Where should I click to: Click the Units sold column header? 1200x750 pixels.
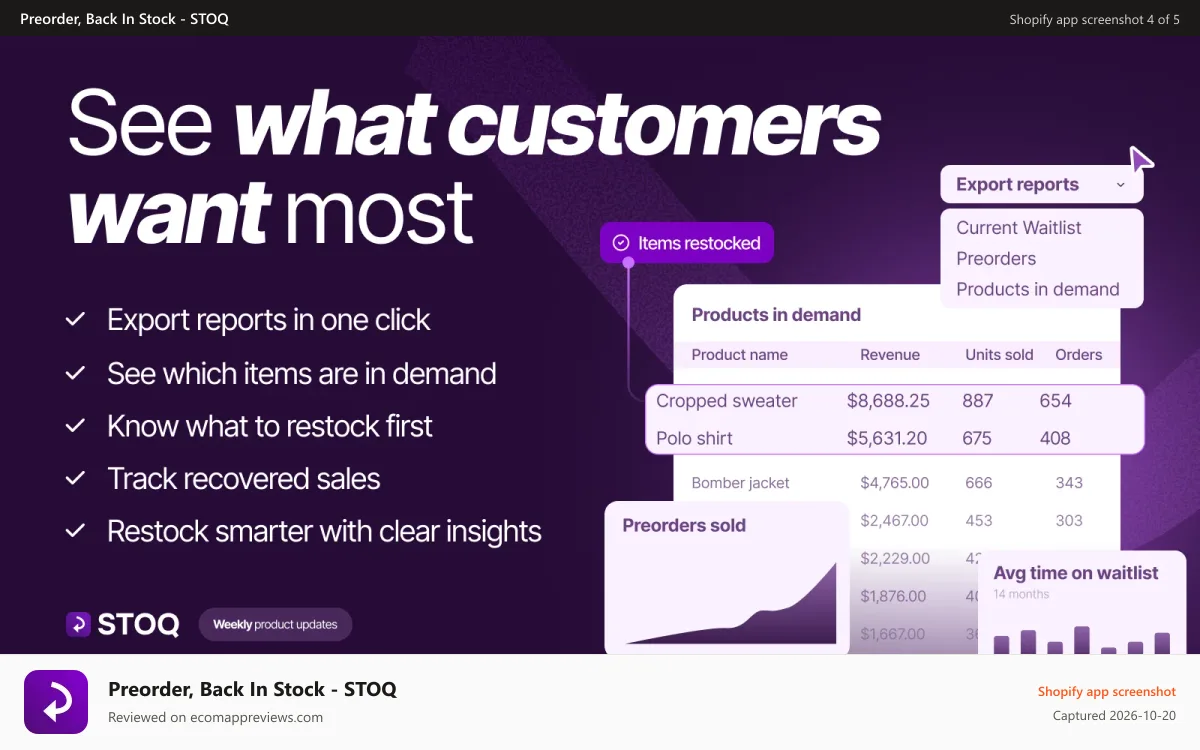coord(999,355)
